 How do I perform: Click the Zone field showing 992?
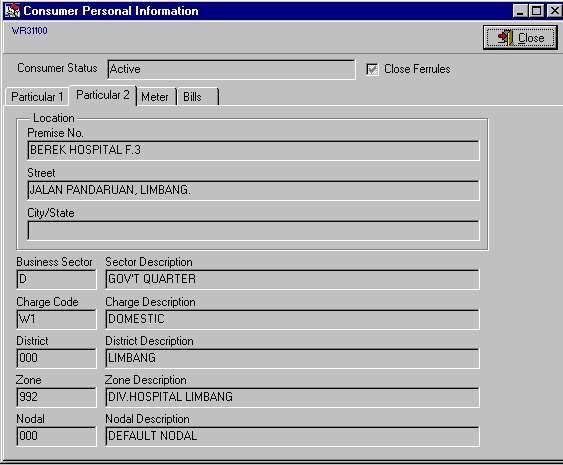pos(56,397)
